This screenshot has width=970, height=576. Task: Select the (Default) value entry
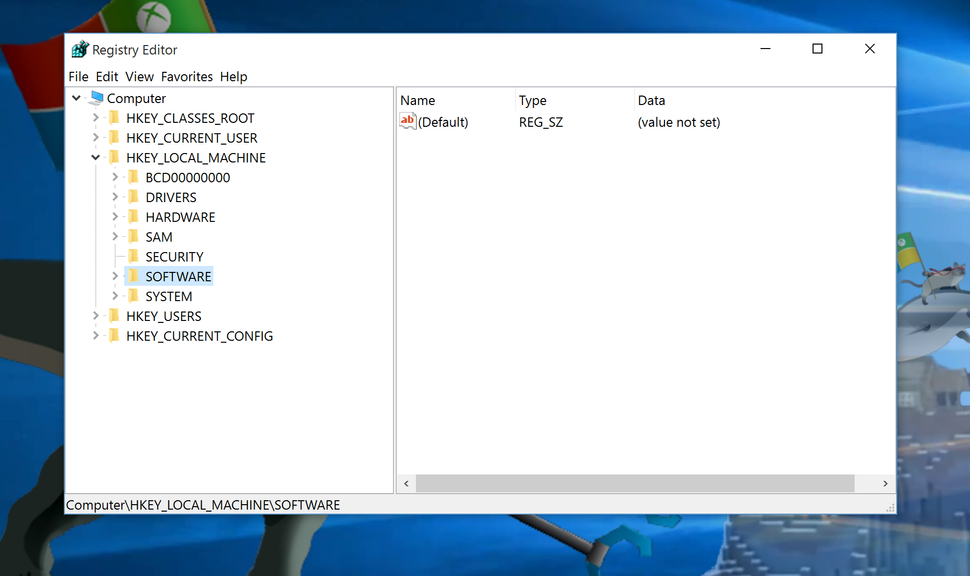(441, 121)
